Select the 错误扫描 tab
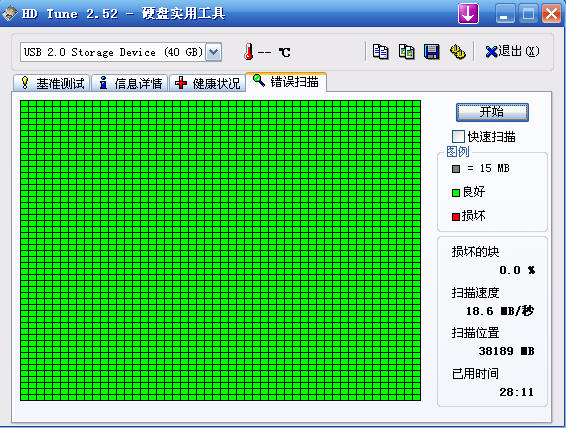The height and width of the screenshot is (428, 566). (286, 82)
